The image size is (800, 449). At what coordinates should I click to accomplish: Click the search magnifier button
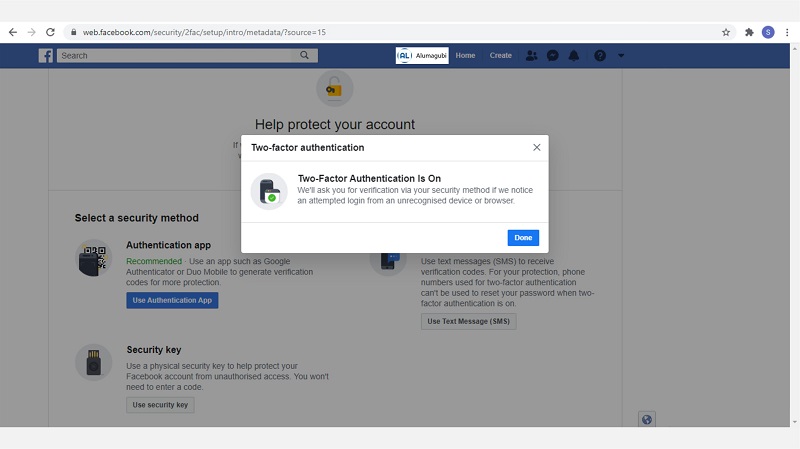pyautogui.click(x=305, y=56)
